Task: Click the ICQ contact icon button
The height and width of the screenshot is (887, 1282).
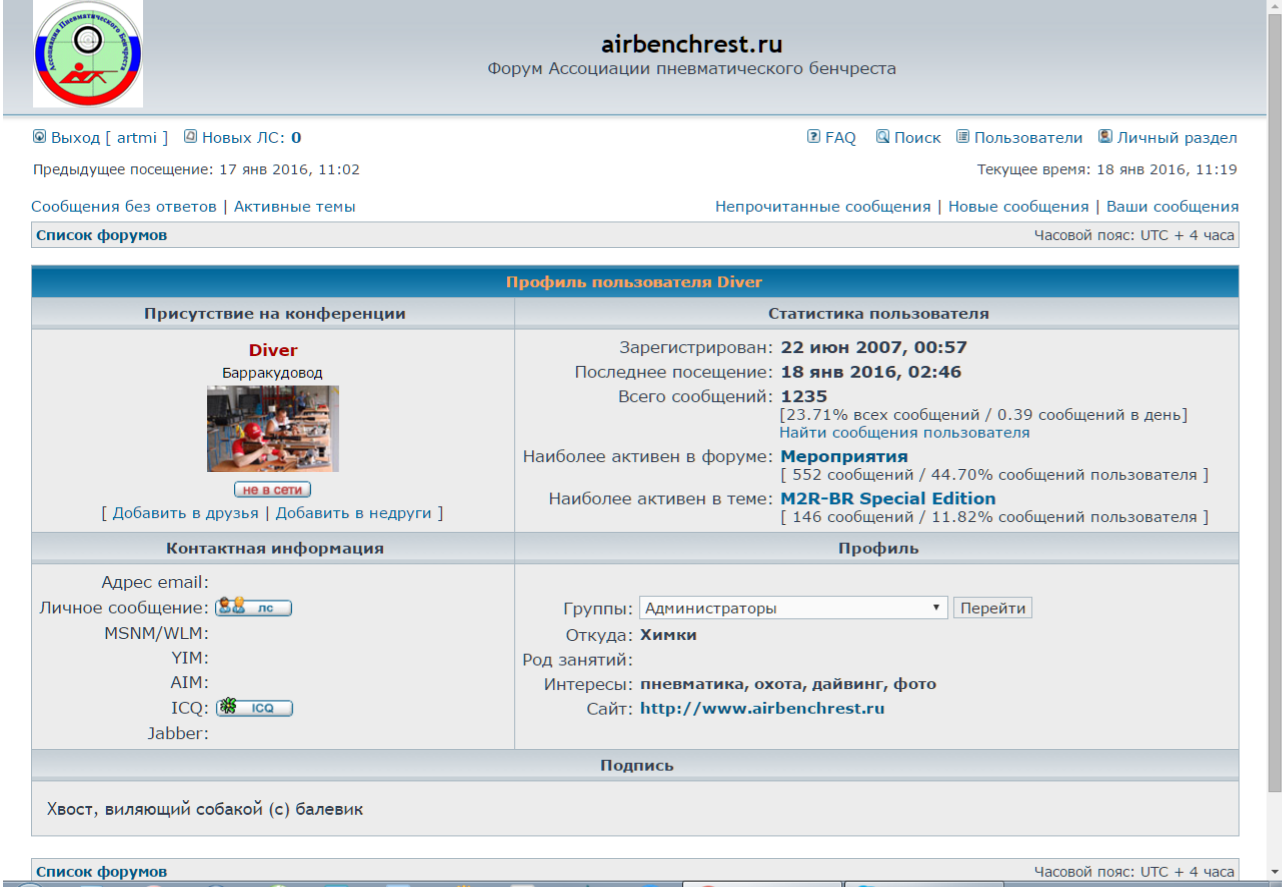Action: [x=254, y=708]
